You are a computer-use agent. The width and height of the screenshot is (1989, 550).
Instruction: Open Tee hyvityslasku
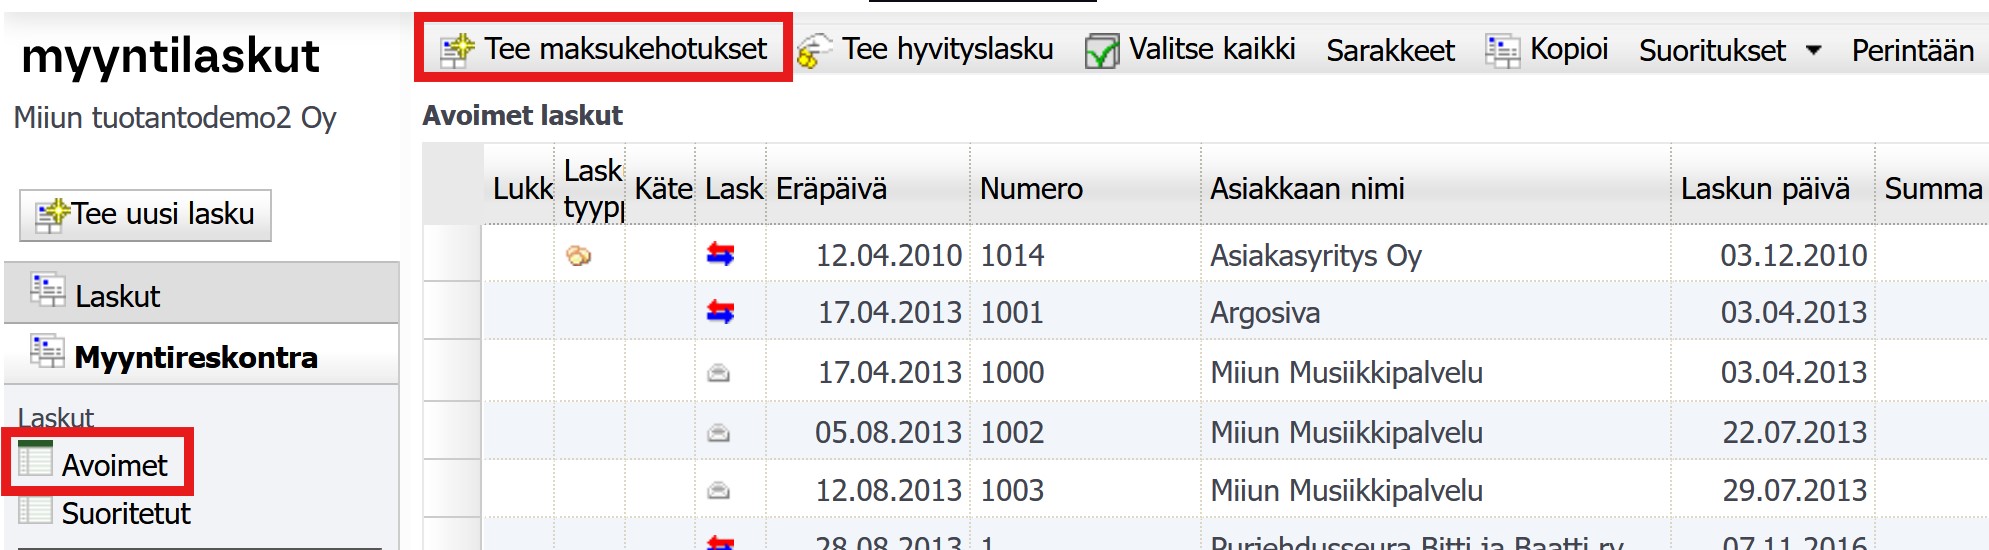[925, 49]
